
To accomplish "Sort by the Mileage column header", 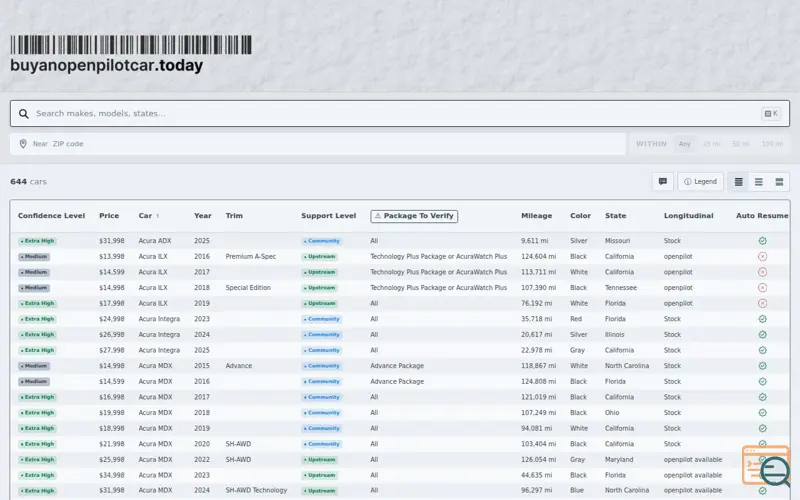I will tap(536, 216).
